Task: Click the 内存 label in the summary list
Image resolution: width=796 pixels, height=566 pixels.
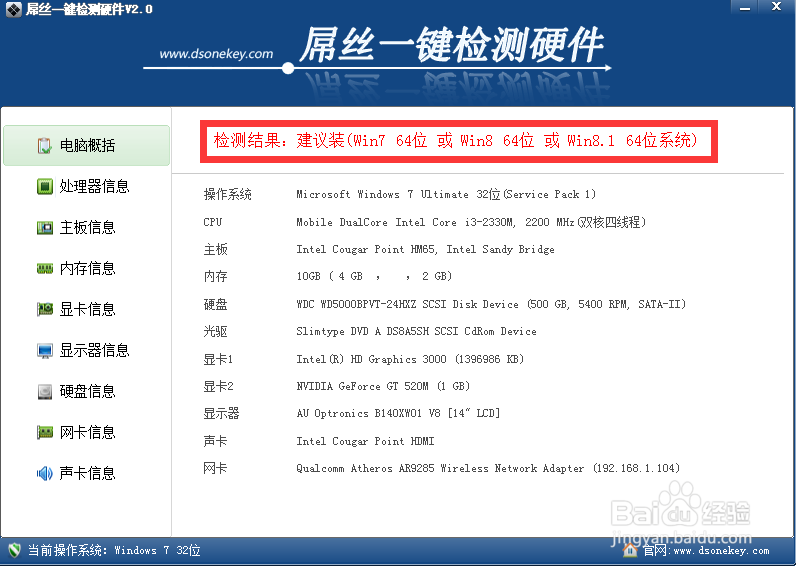Action: (x=215, y=276)
